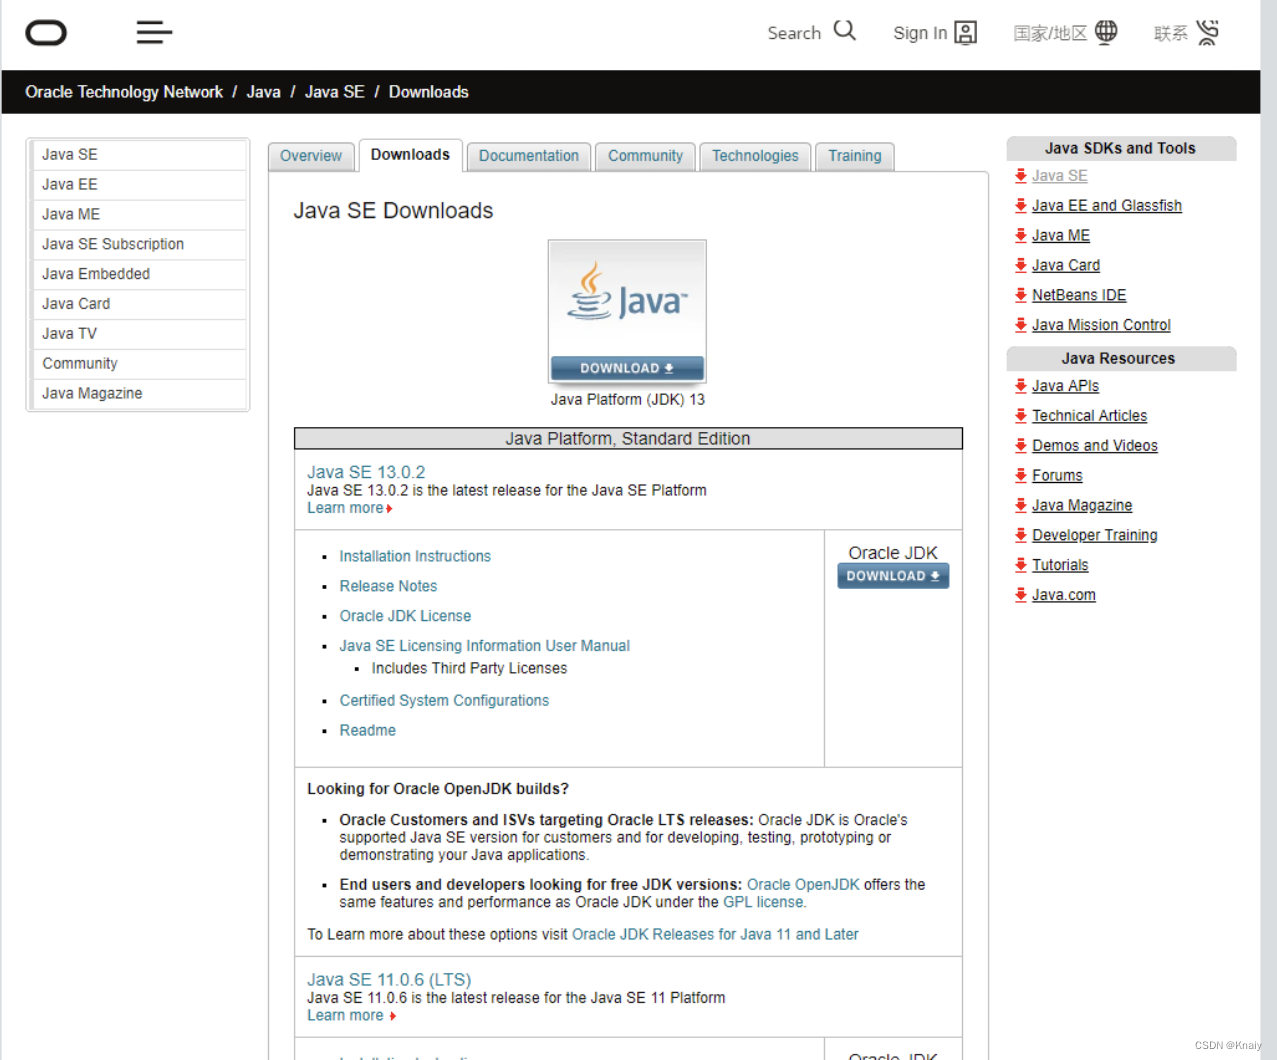The height and width of the screenshot is (1060, 1277).
Task: Open the Readme link
Action: click(x=367, y=731)
